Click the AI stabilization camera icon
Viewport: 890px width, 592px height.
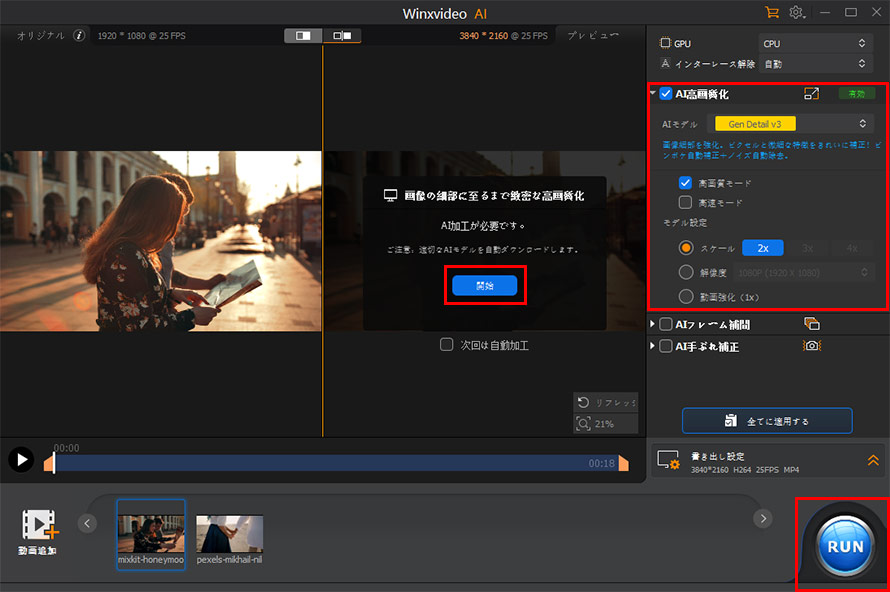click(812, 346)
